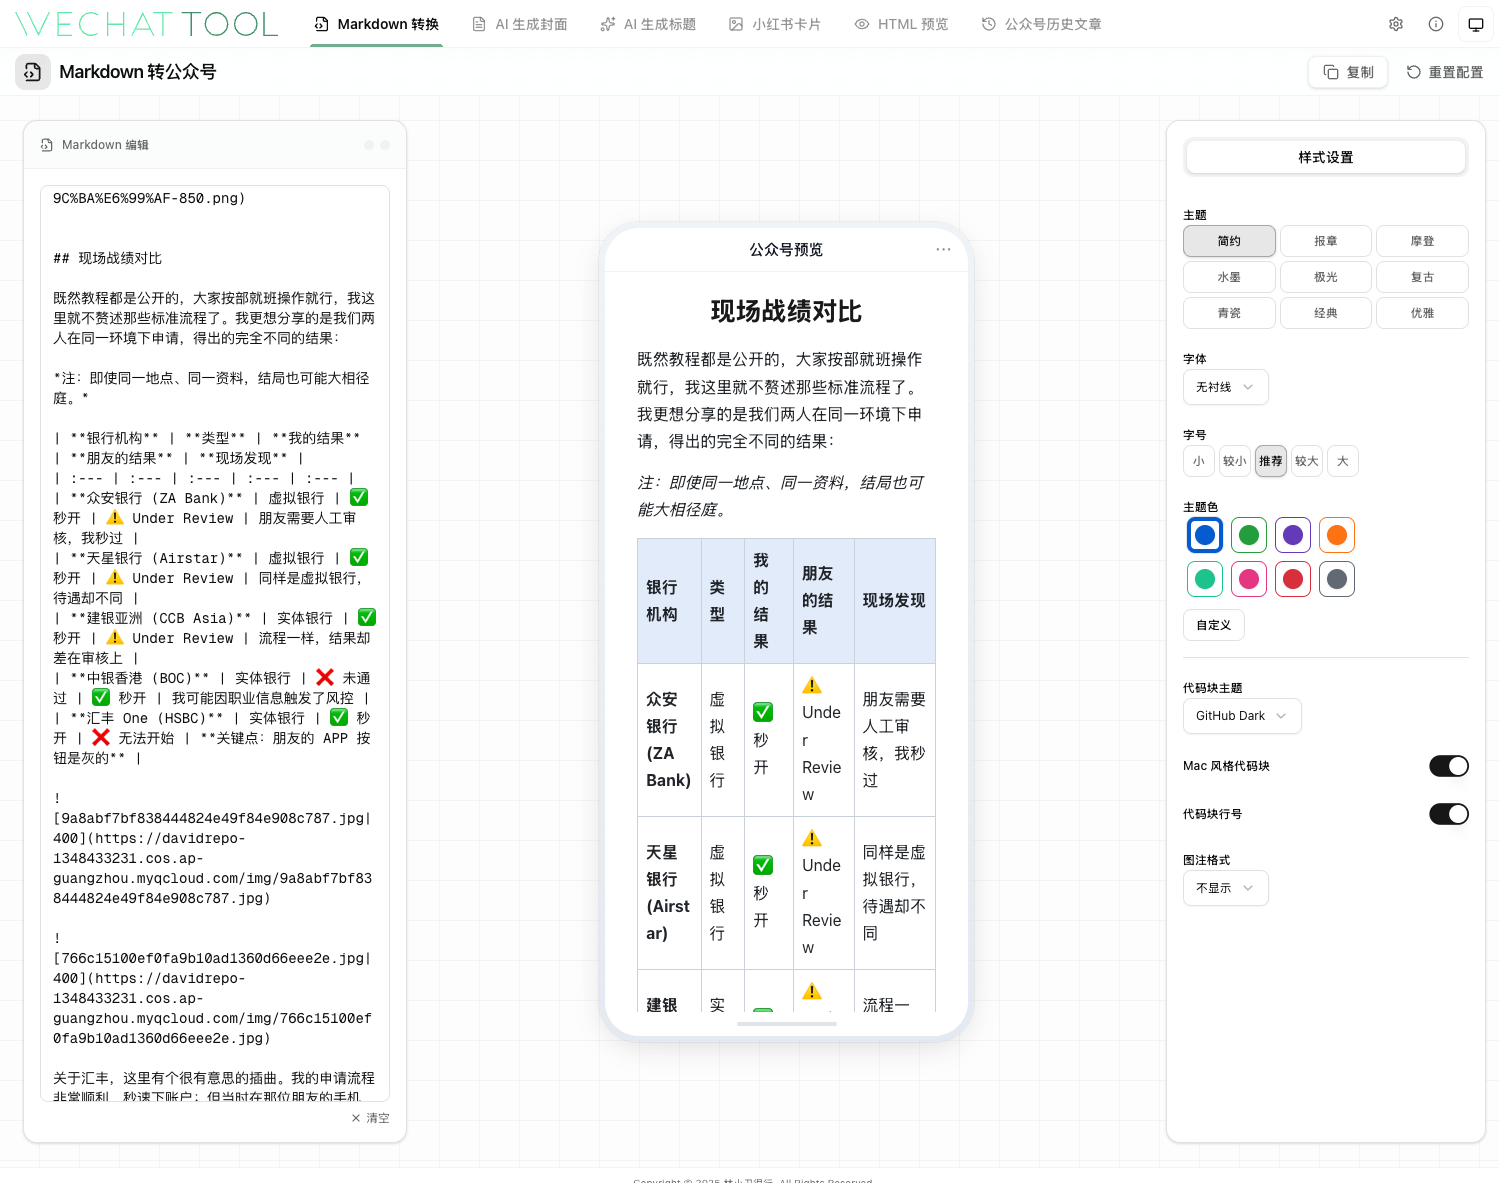
Task: Open the 图注格式 不显示 dropdown
Action: pyautogui.click(x=1225, y=888)
